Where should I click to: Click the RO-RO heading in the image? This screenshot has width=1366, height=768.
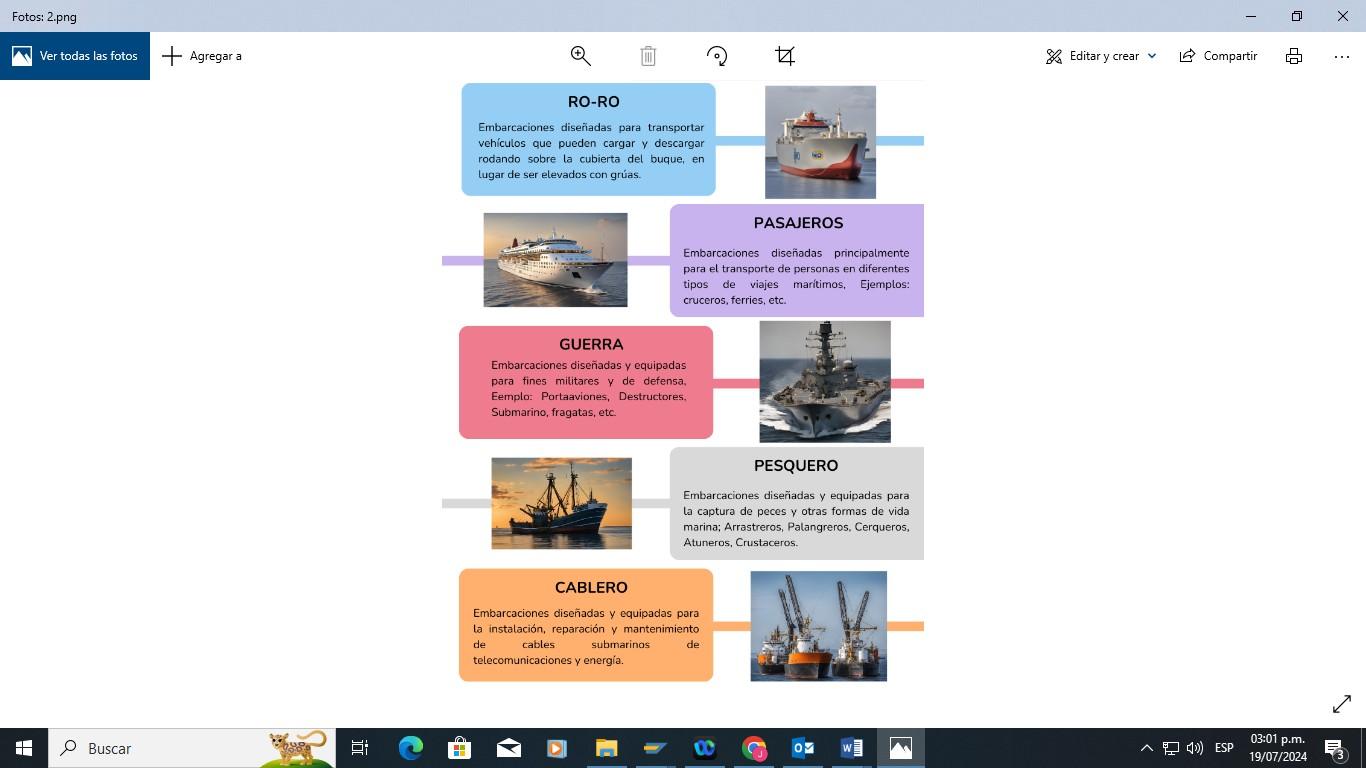coord(593,102)
